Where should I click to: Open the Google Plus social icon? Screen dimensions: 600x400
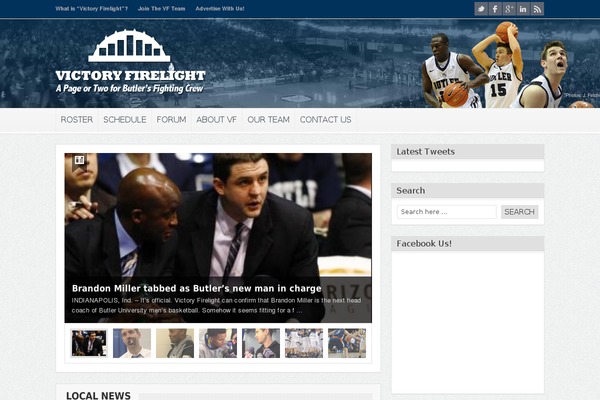pyautogui.click(x=509, y=9)
